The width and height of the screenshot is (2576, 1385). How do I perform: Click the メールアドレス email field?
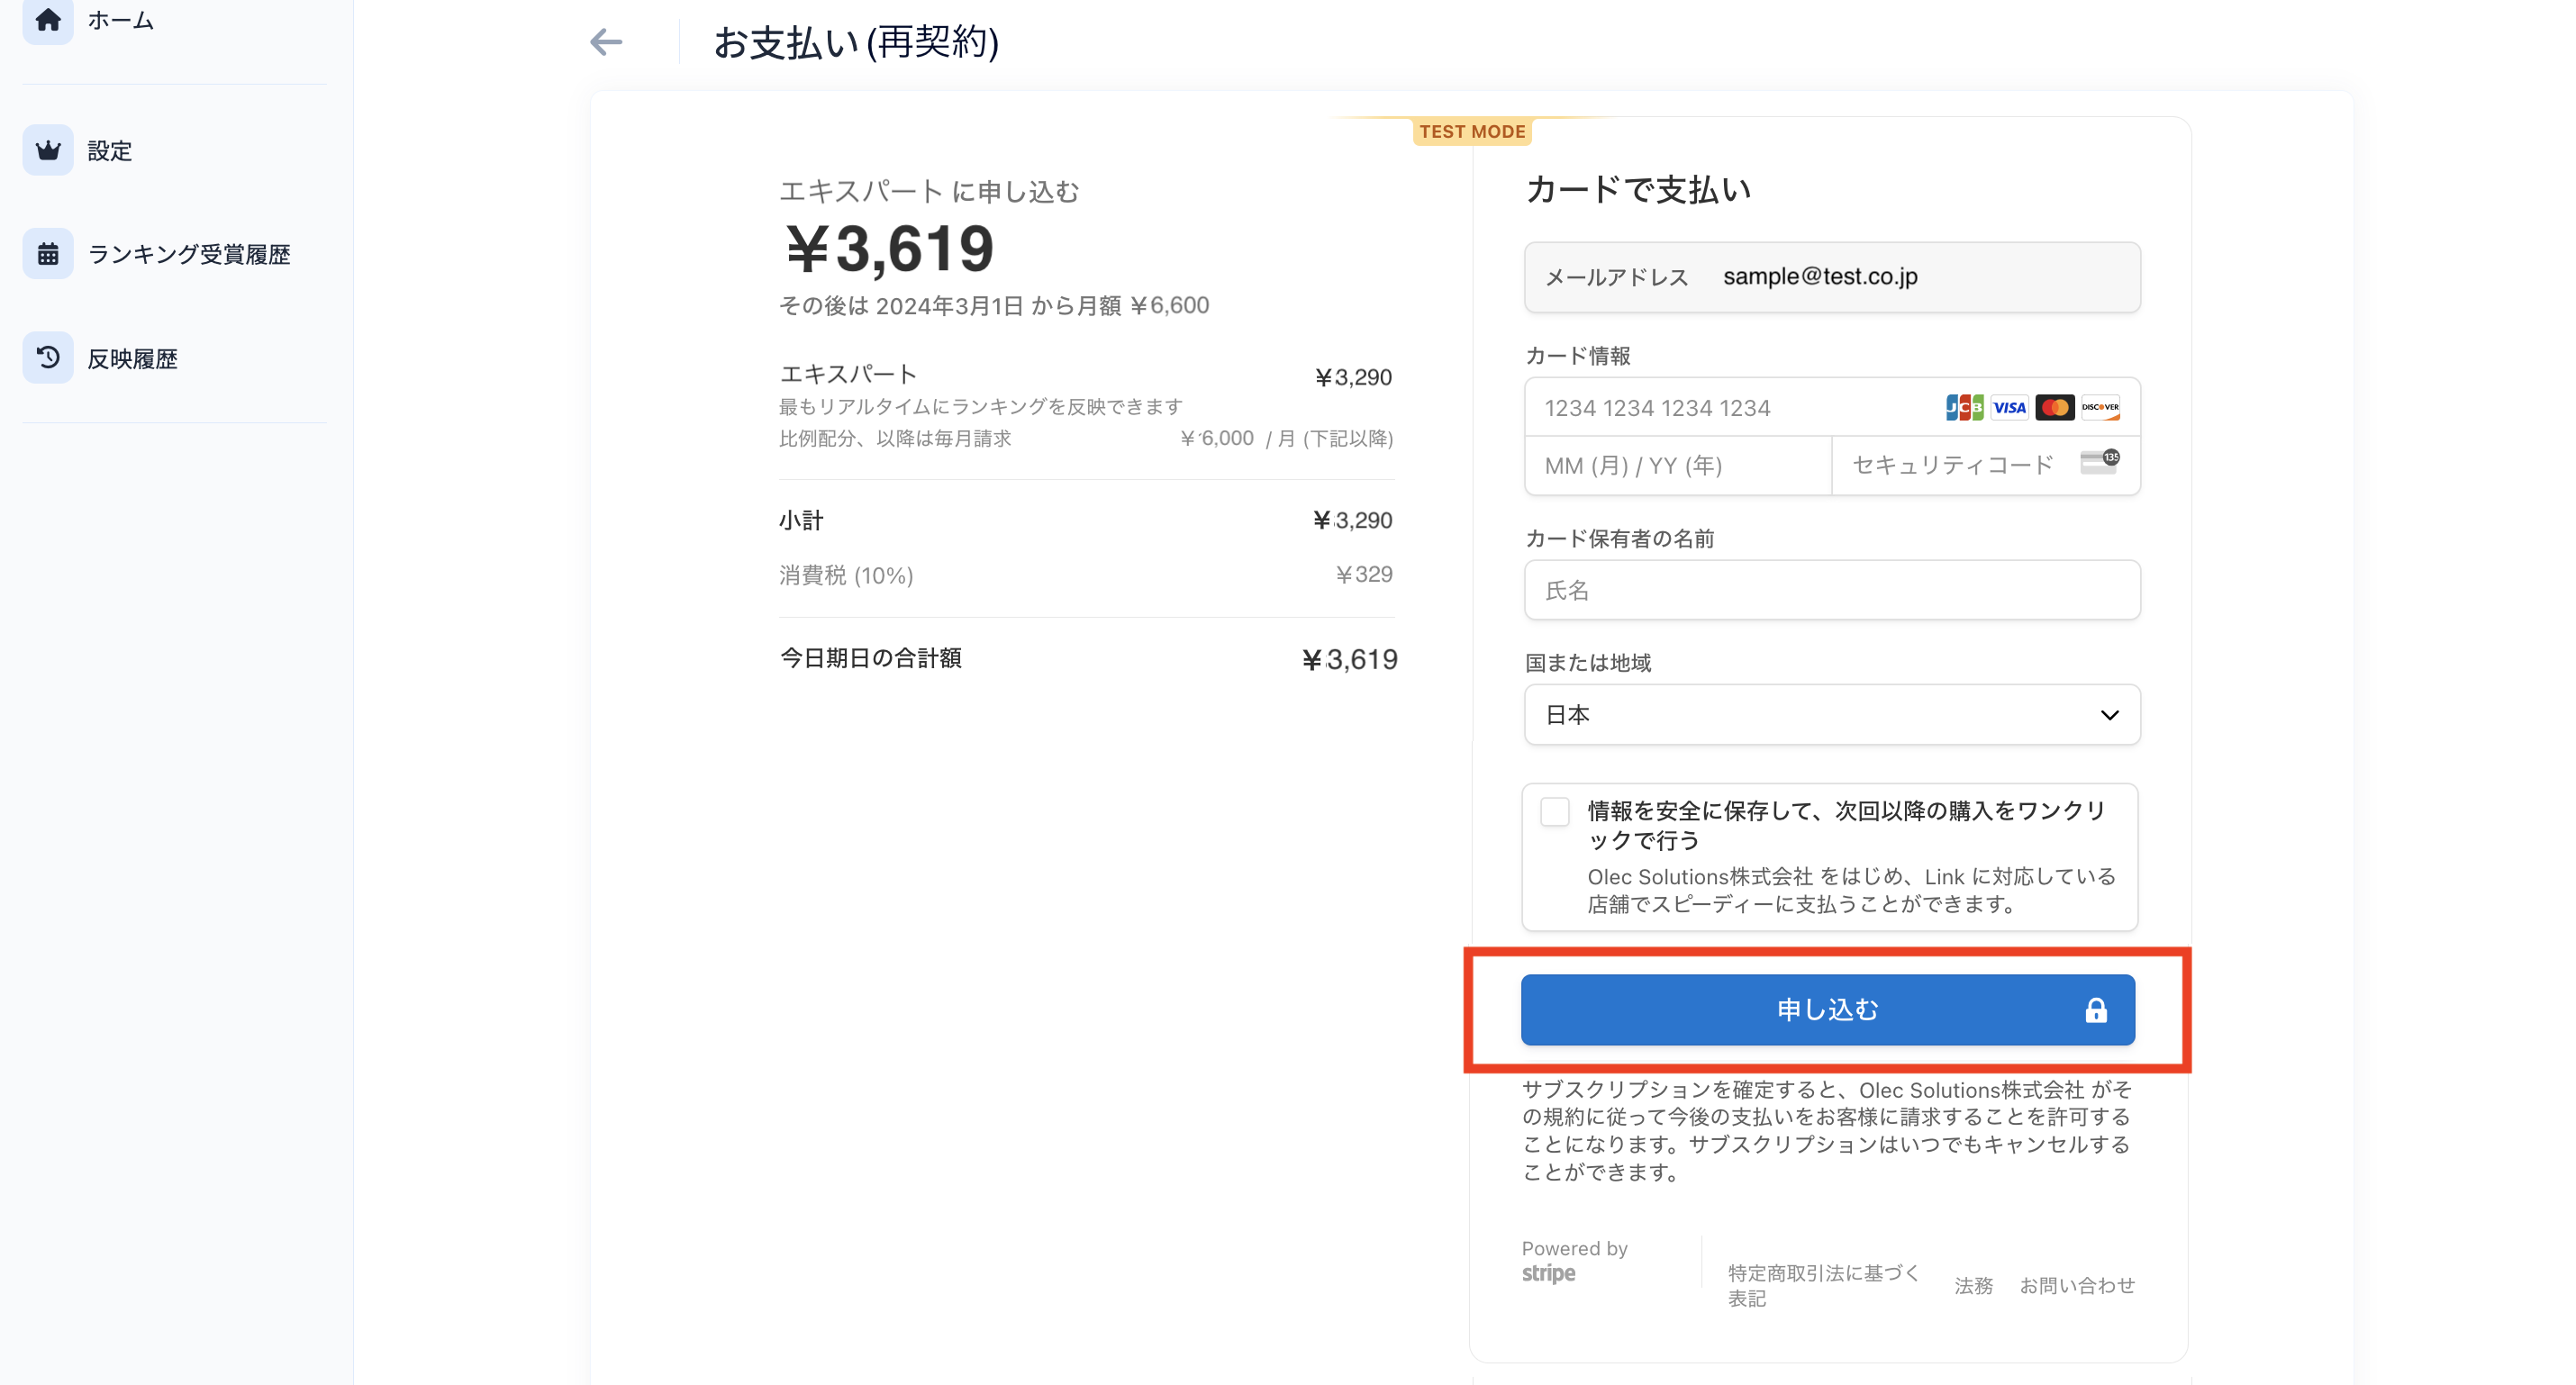click(1832, 277)
